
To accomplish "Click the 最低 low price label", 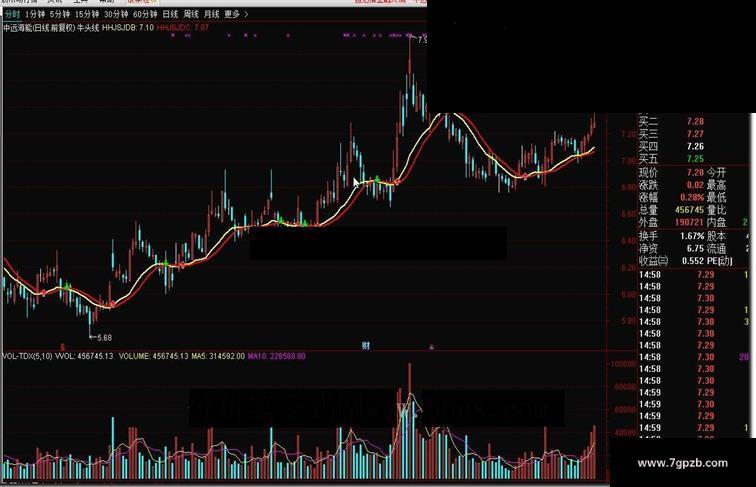I will click(716, 198).
